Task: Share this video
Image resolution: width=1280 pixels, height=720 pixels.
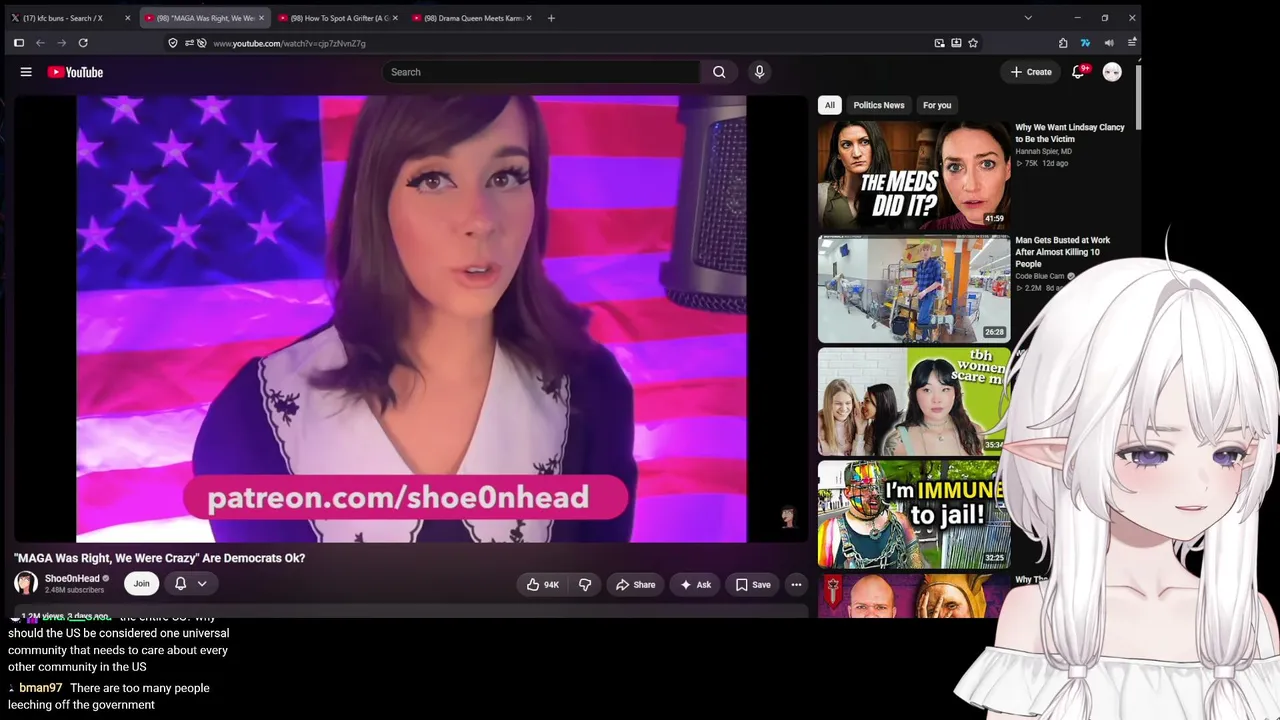Action: click(636, 585)
